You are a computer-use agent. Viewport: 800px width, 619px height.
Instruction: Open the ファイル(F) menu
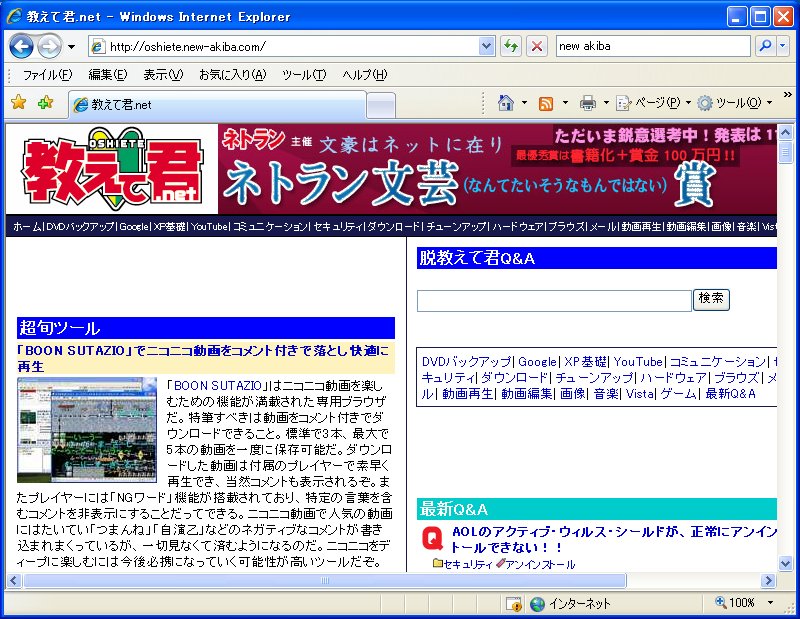click(47, 75)
